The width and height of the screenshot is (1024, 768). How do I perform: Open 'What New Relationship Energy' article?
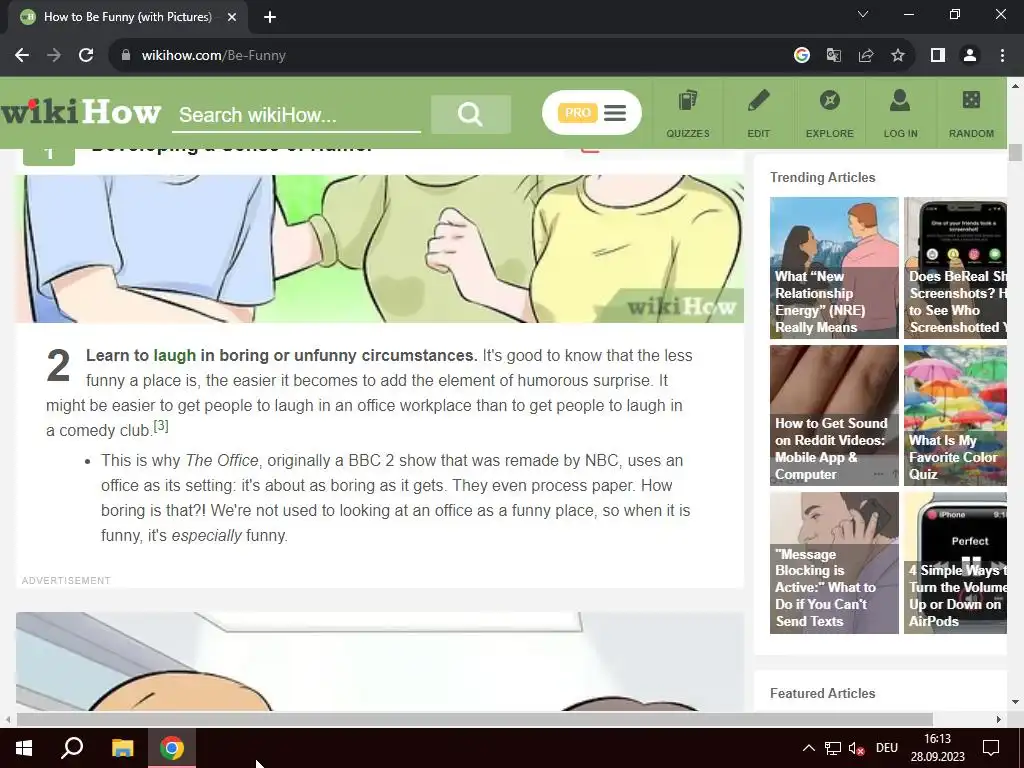click(834, 268)
